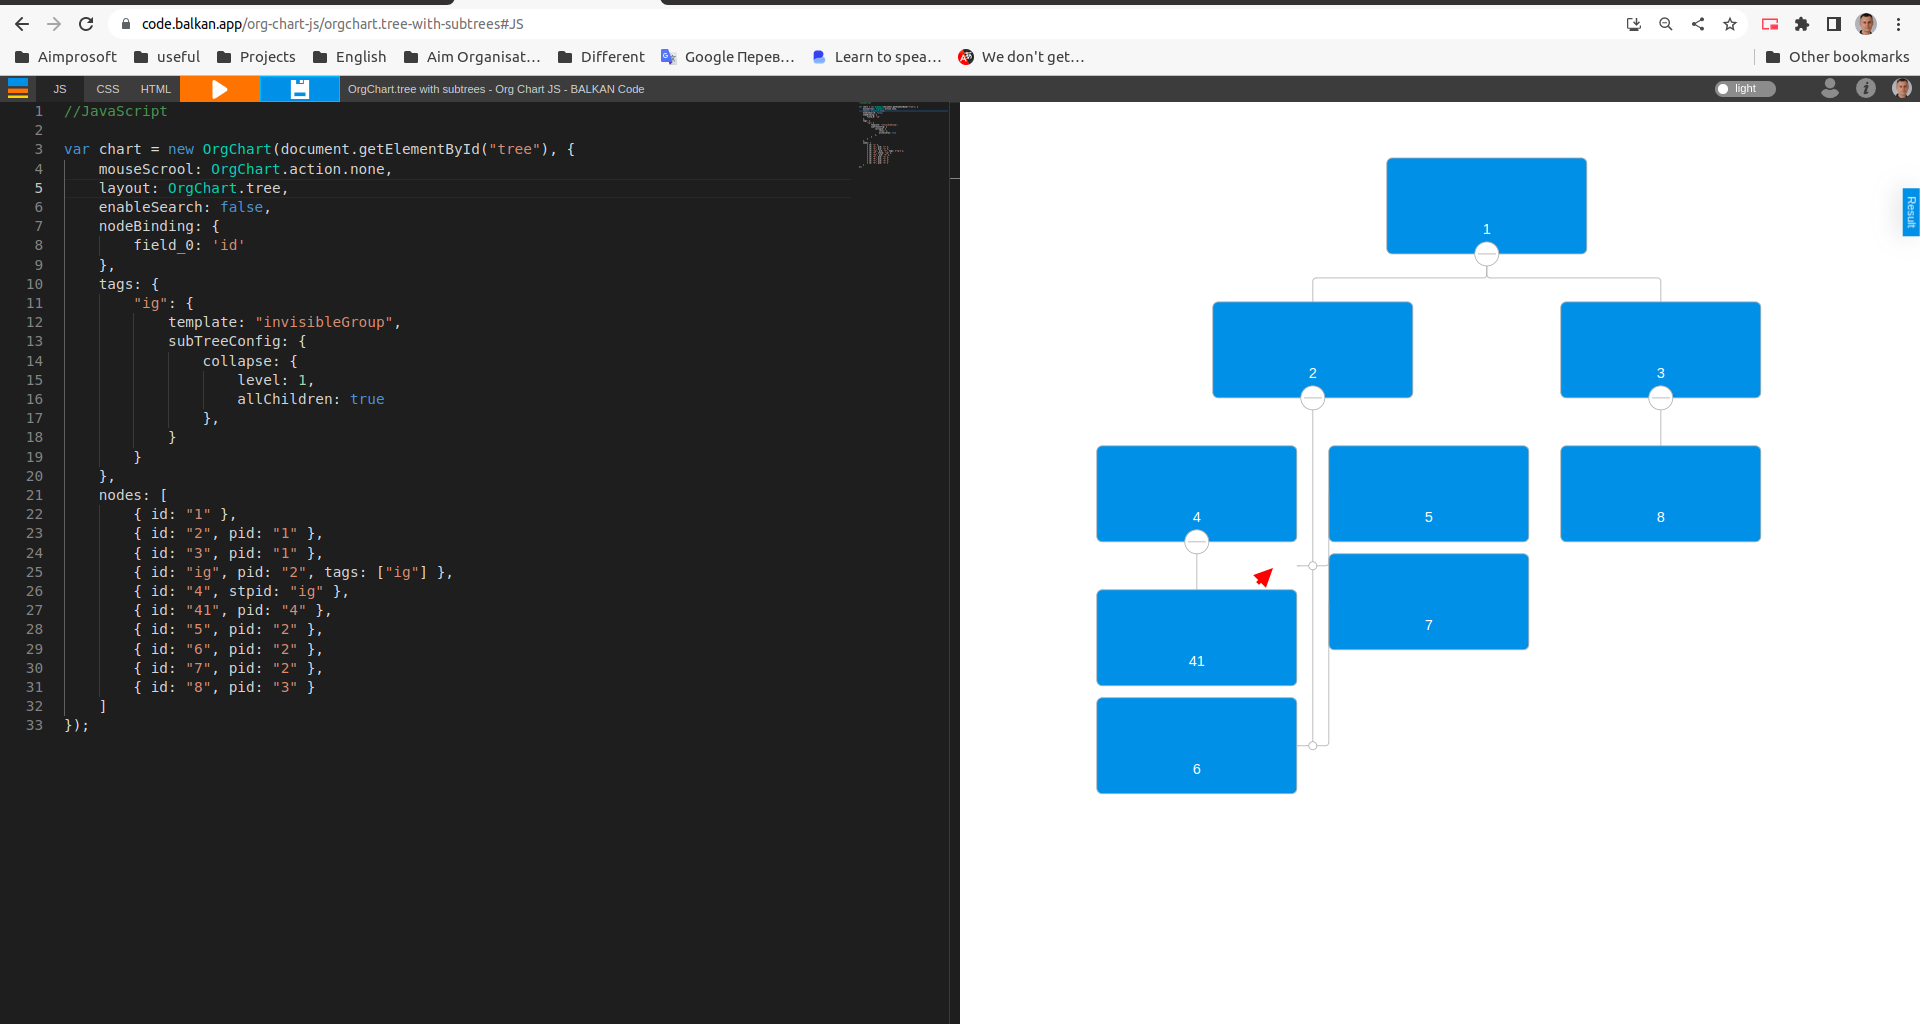Screen dimensions: 1920x1024
Task: Run the code with the orange play icon
Action: (220, 88)
